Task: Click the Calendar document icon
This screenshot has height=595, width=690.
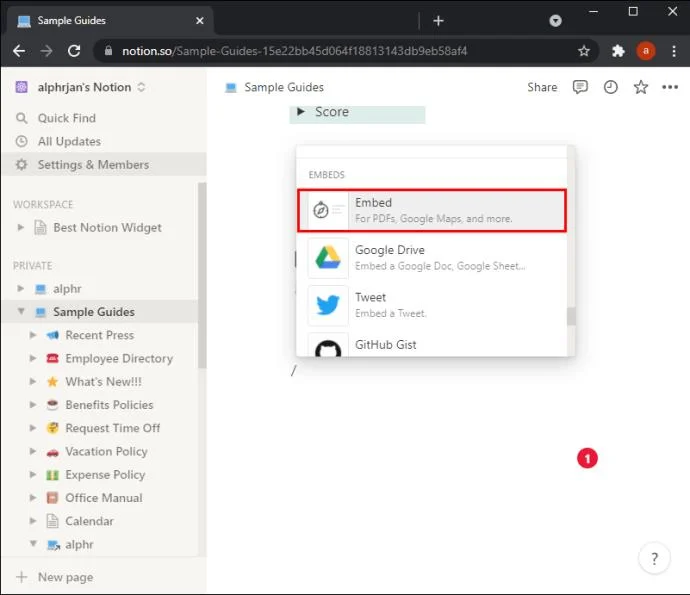Action: [x=52, y=521]
